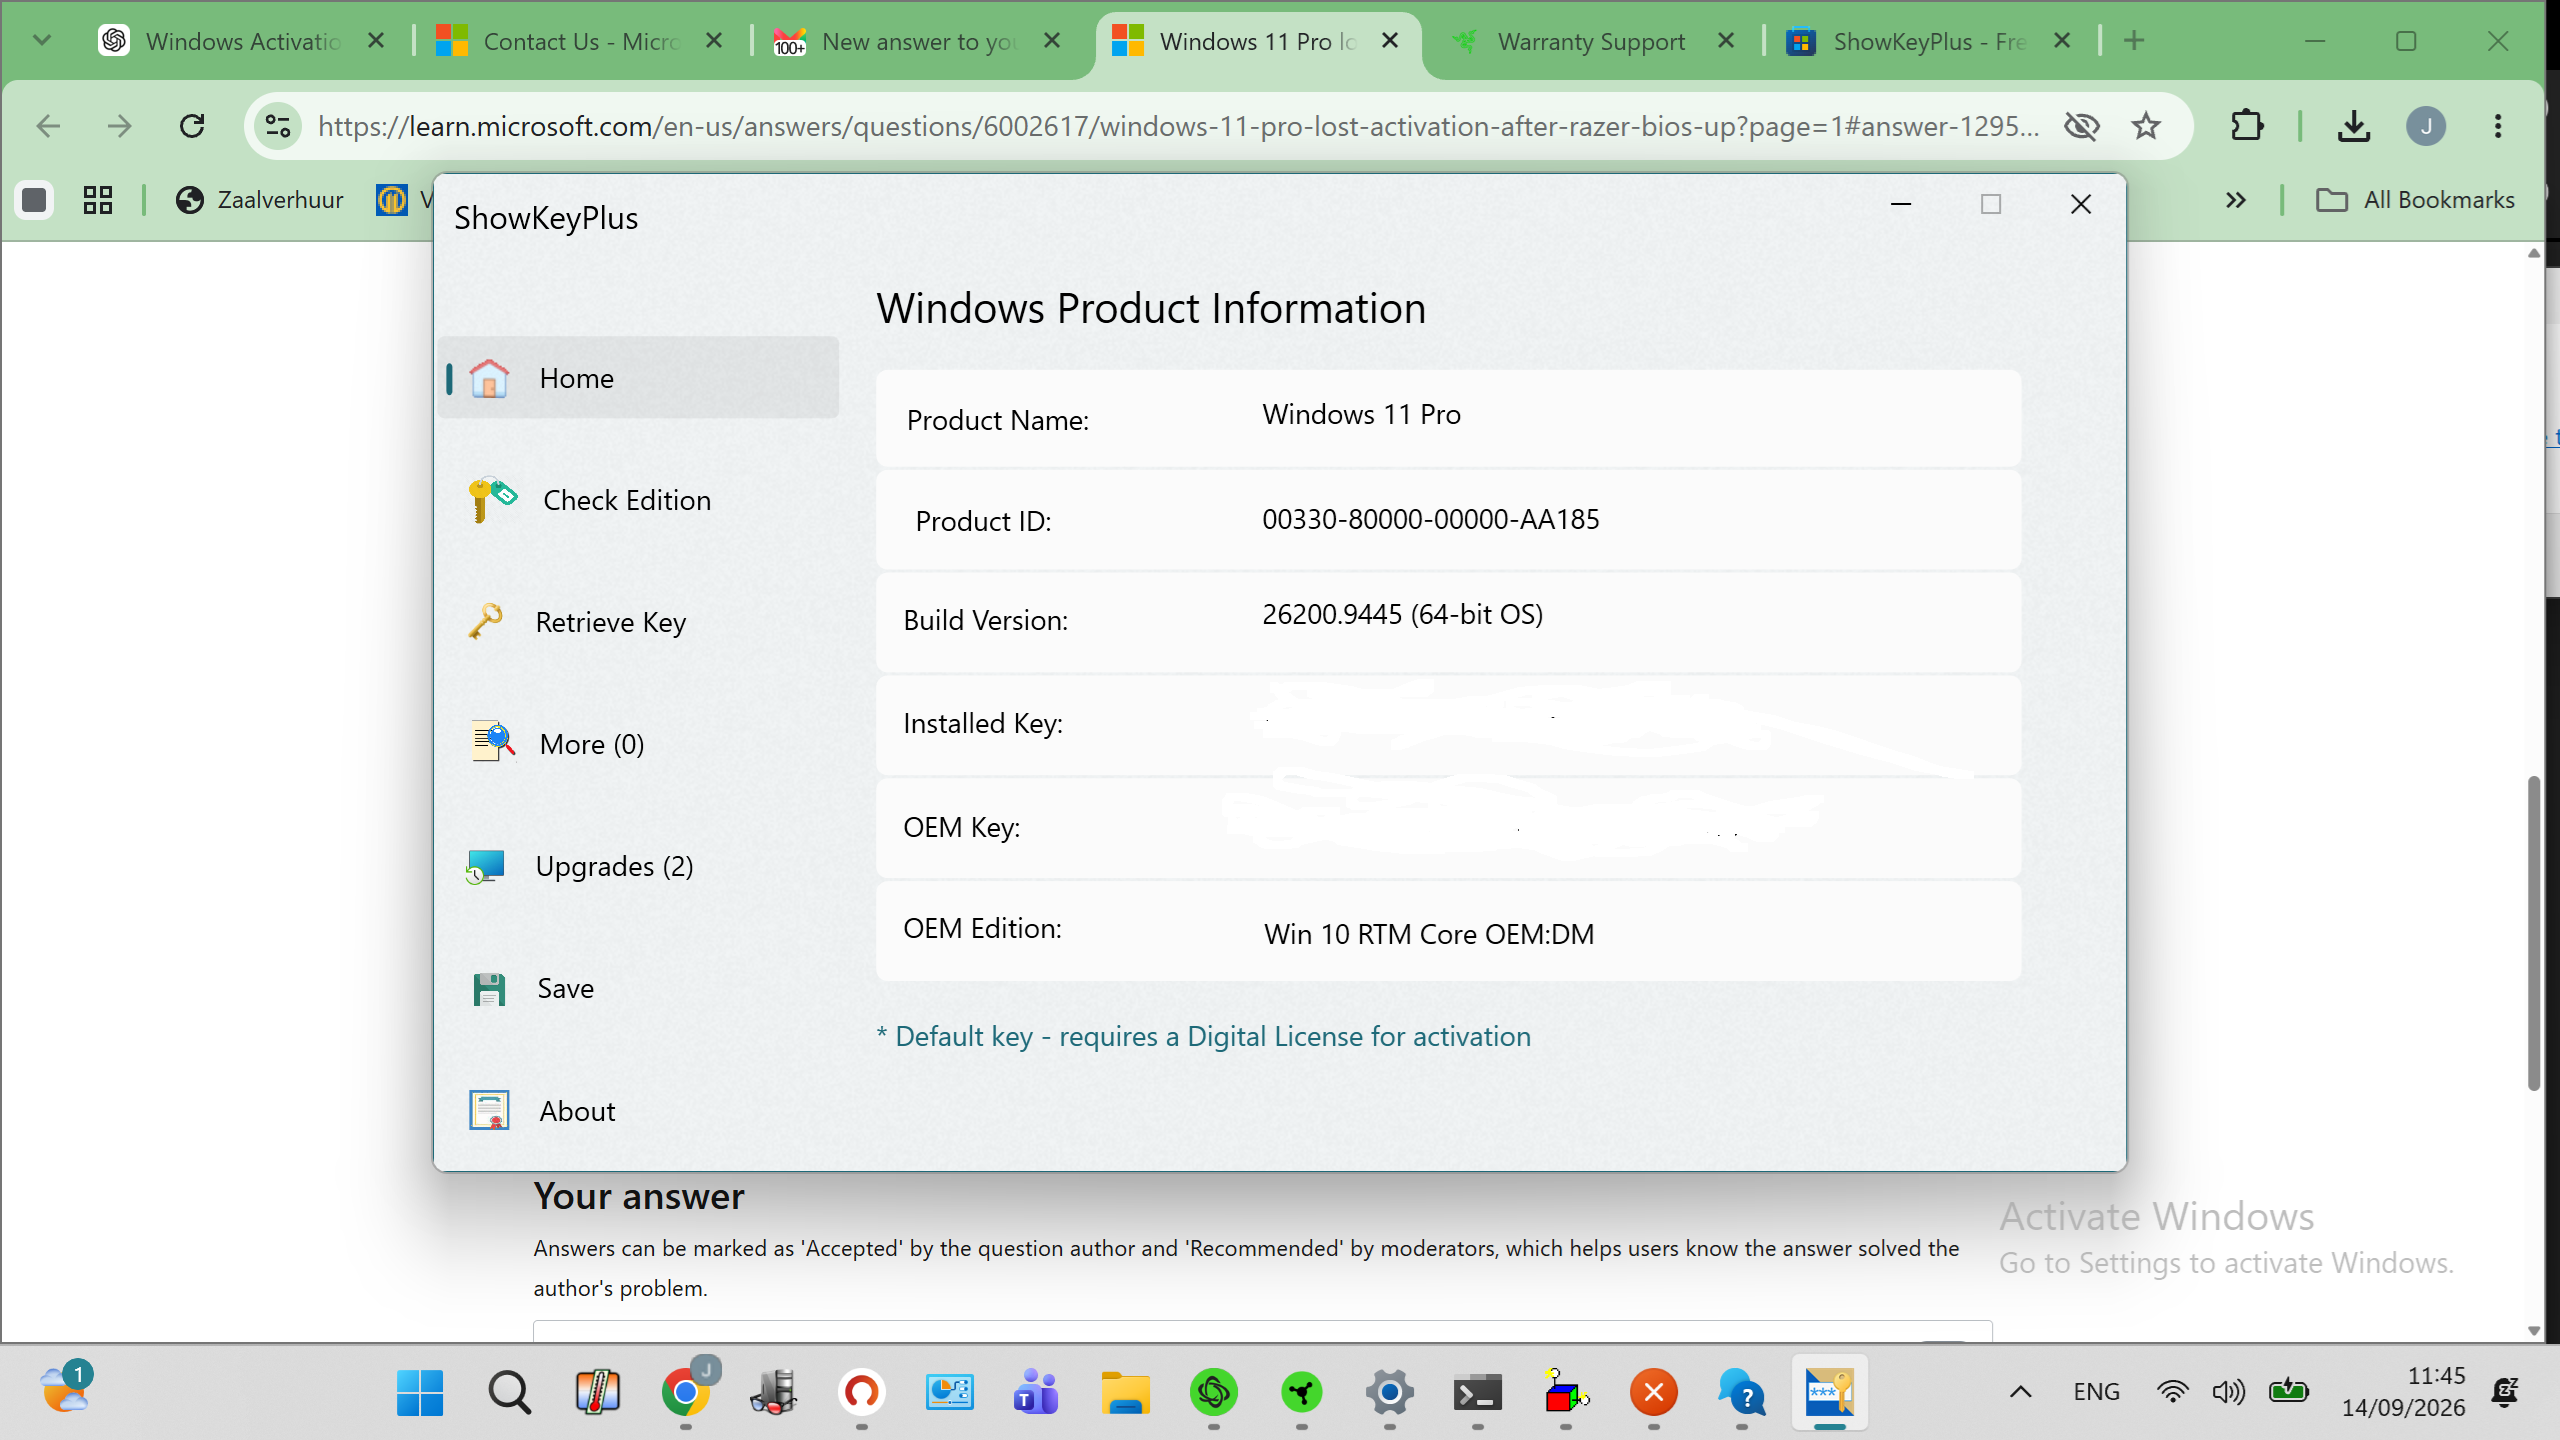This screenshot has height=1440, width=2560.
Task: Click the Product ID value 00330-80000-00000-AA185
Action: click(x=1430, y=519)
